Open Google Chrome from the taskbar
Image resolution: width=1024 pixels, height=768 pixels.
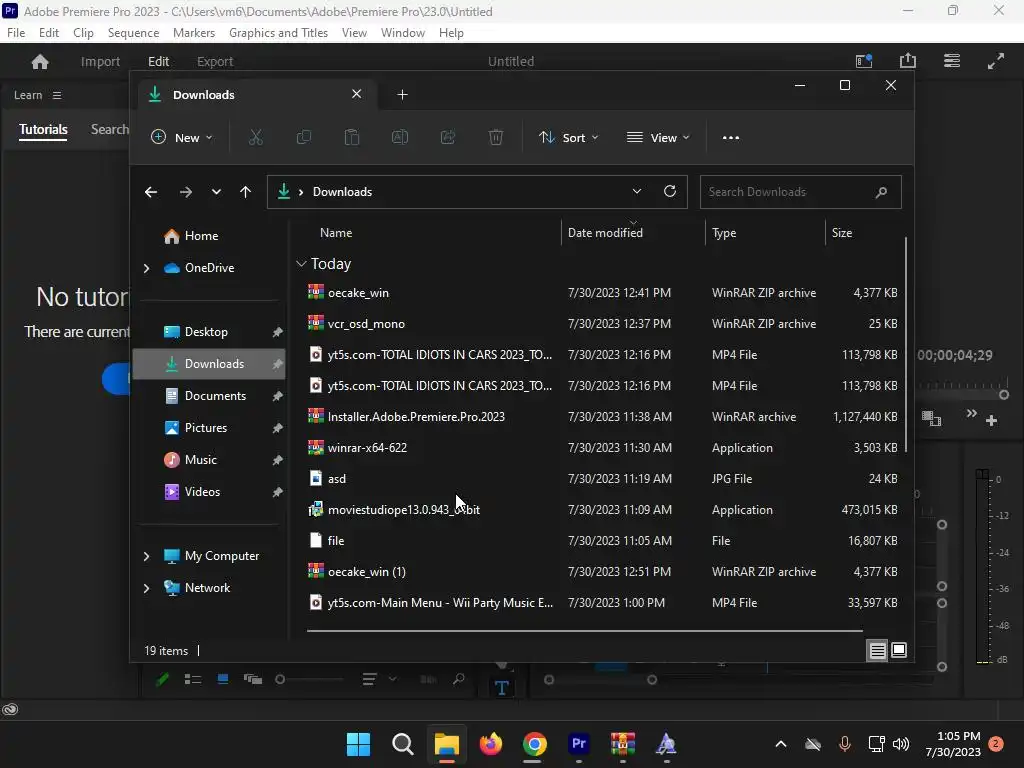[x=534, y=744]
